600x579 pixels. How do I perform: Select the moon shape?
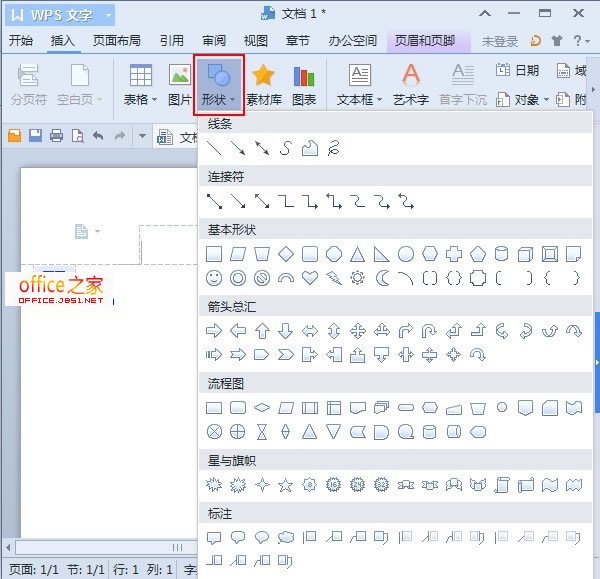pyautogui.click(x=382, y=278)
